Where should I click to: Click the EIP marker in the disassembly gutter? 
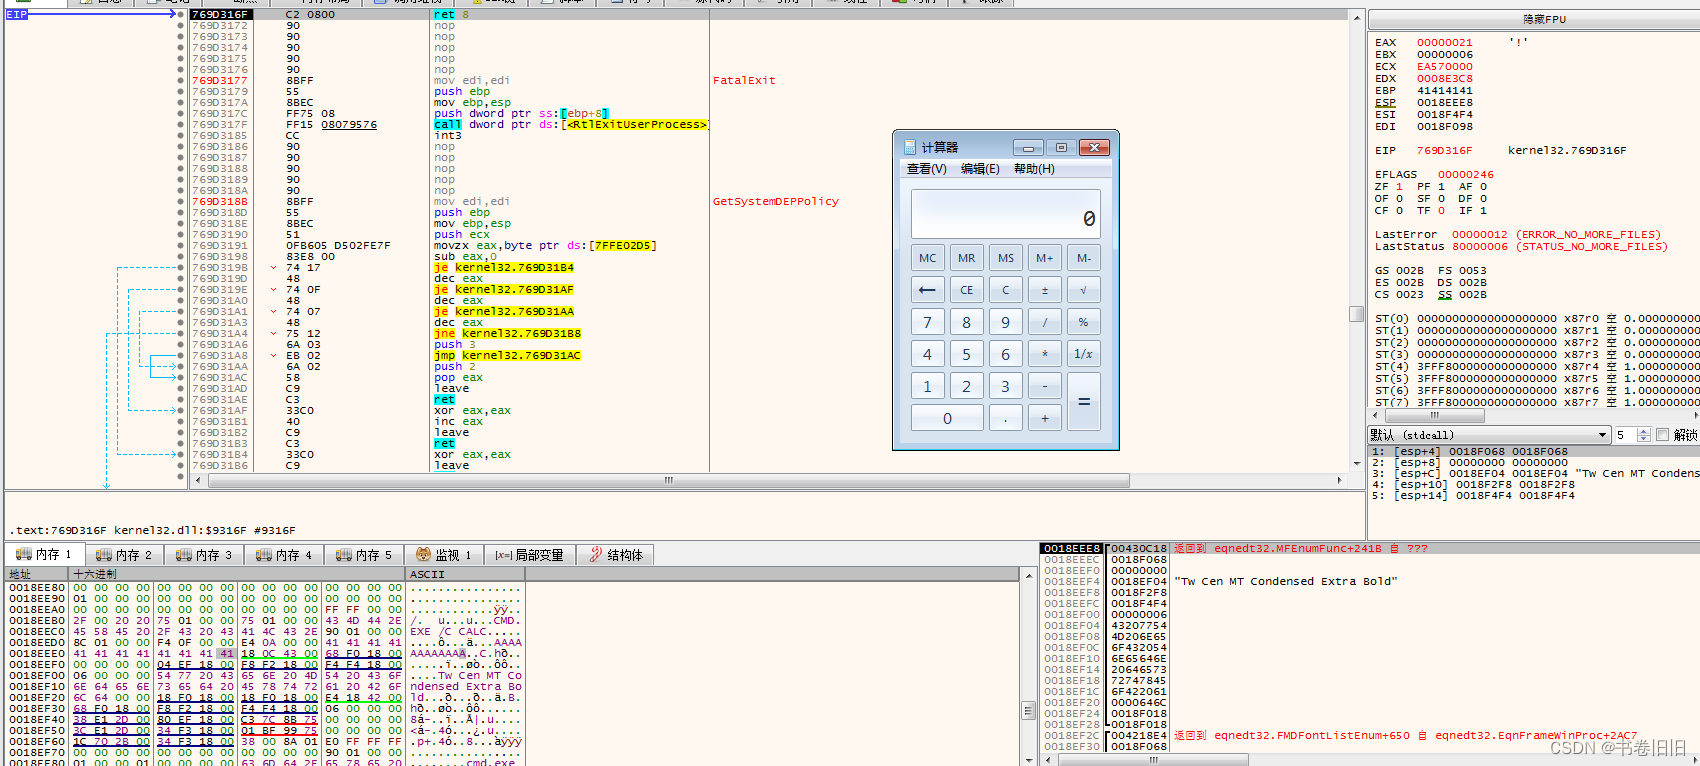click(x=17, y=14)
